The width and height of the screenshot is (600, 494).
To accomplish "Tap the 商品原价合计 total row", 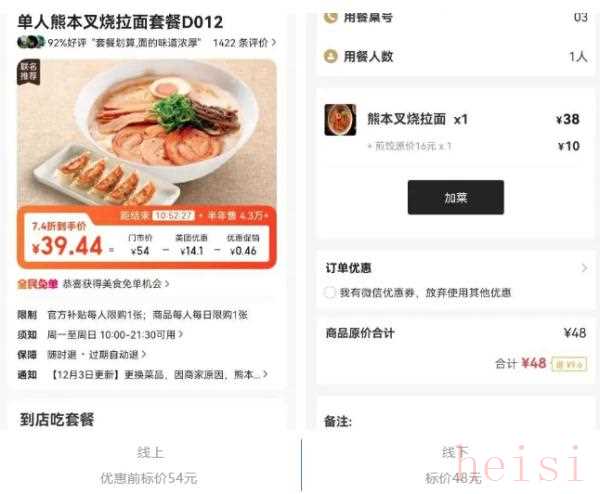I will tap(455, 333).
